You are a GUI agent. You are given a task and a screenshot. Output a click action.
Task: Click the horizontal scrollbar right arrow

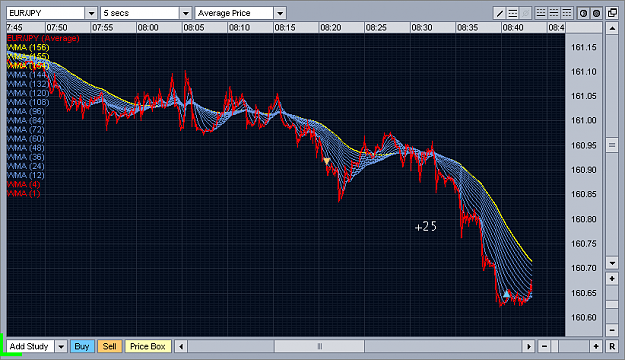coord(529,346)
